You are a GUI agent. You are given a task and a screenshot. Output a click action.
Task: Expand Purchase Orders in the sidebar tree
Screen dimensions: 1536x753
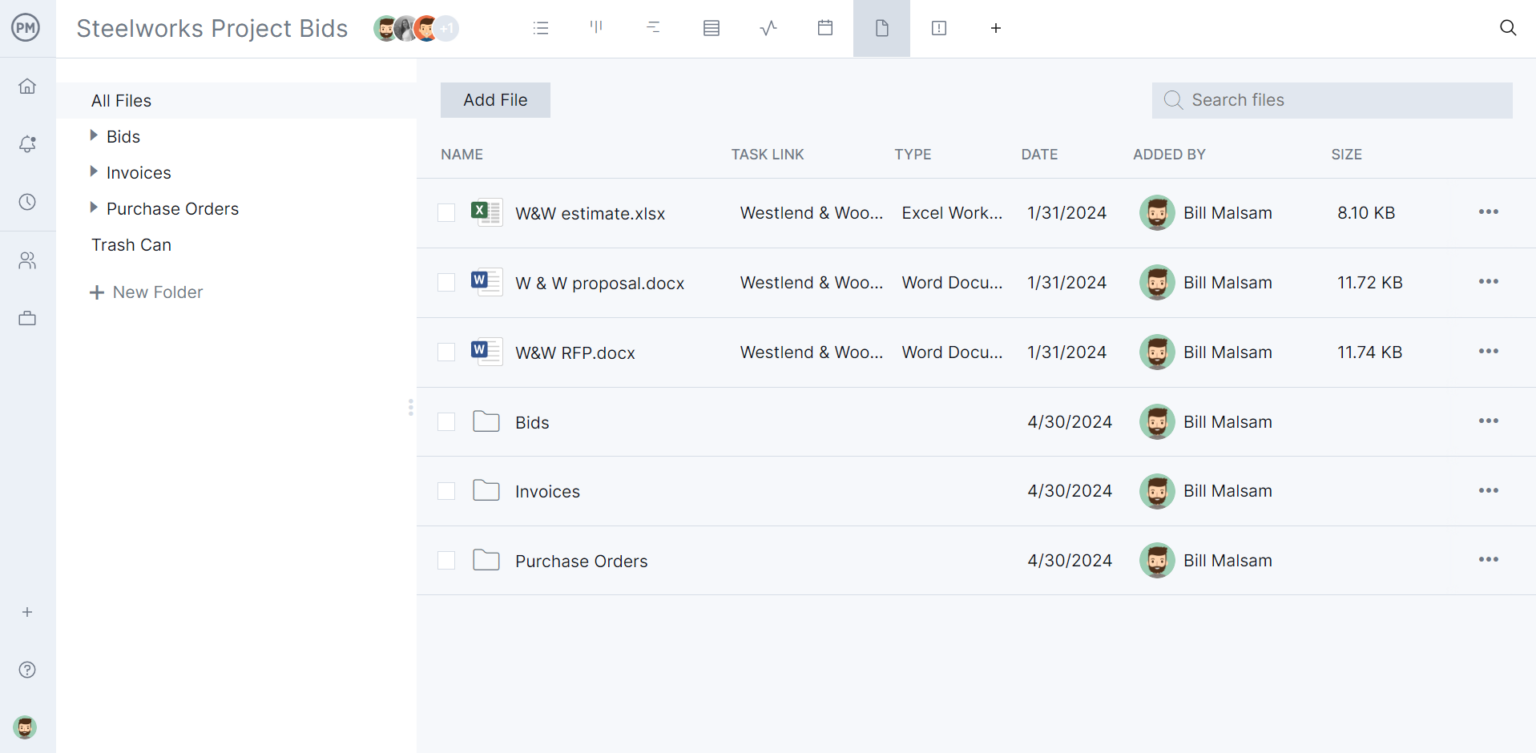pyautogui.click(x=94, y=208)
